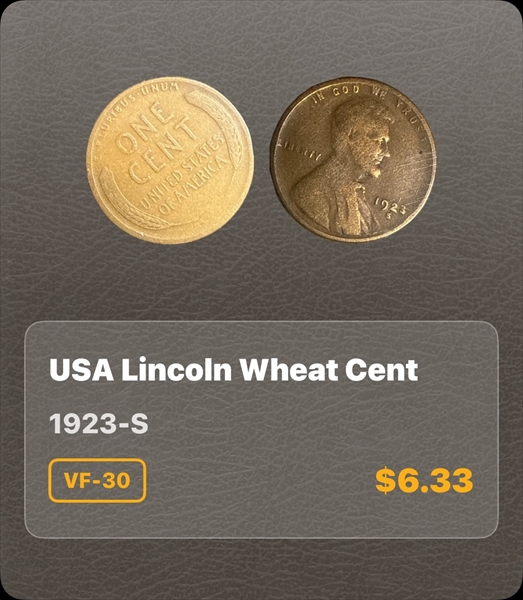Click the LIBERTY inscription on the obverse
The height and width of the screenshot is (600, 523).
coord(300,150)
